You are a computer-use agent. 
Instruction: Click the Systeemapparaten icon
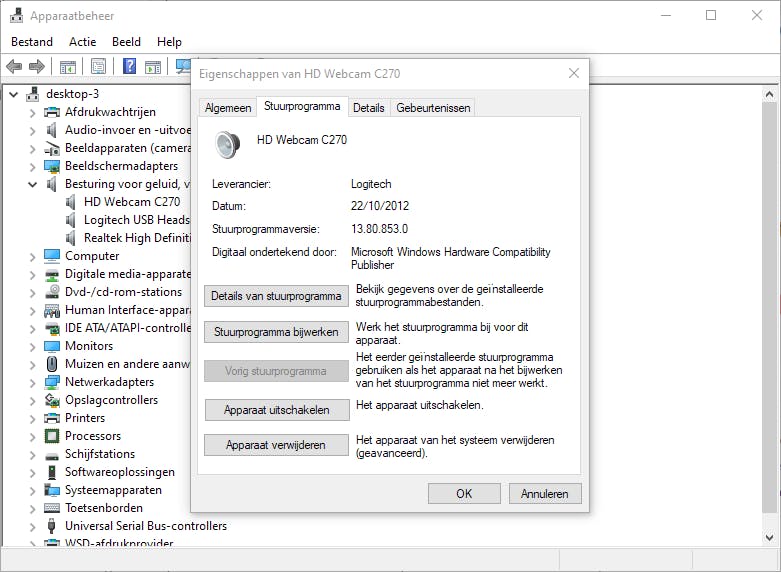(x=52, y=490)
